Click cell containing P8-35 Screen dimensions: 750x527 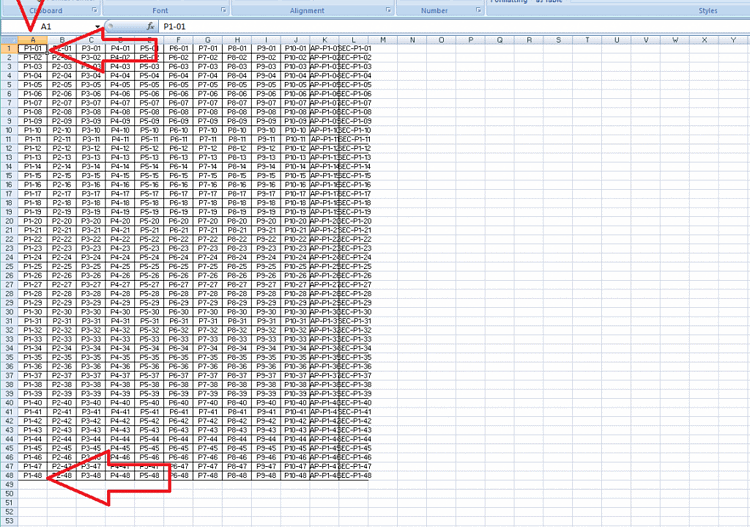(x=237, y=357)
